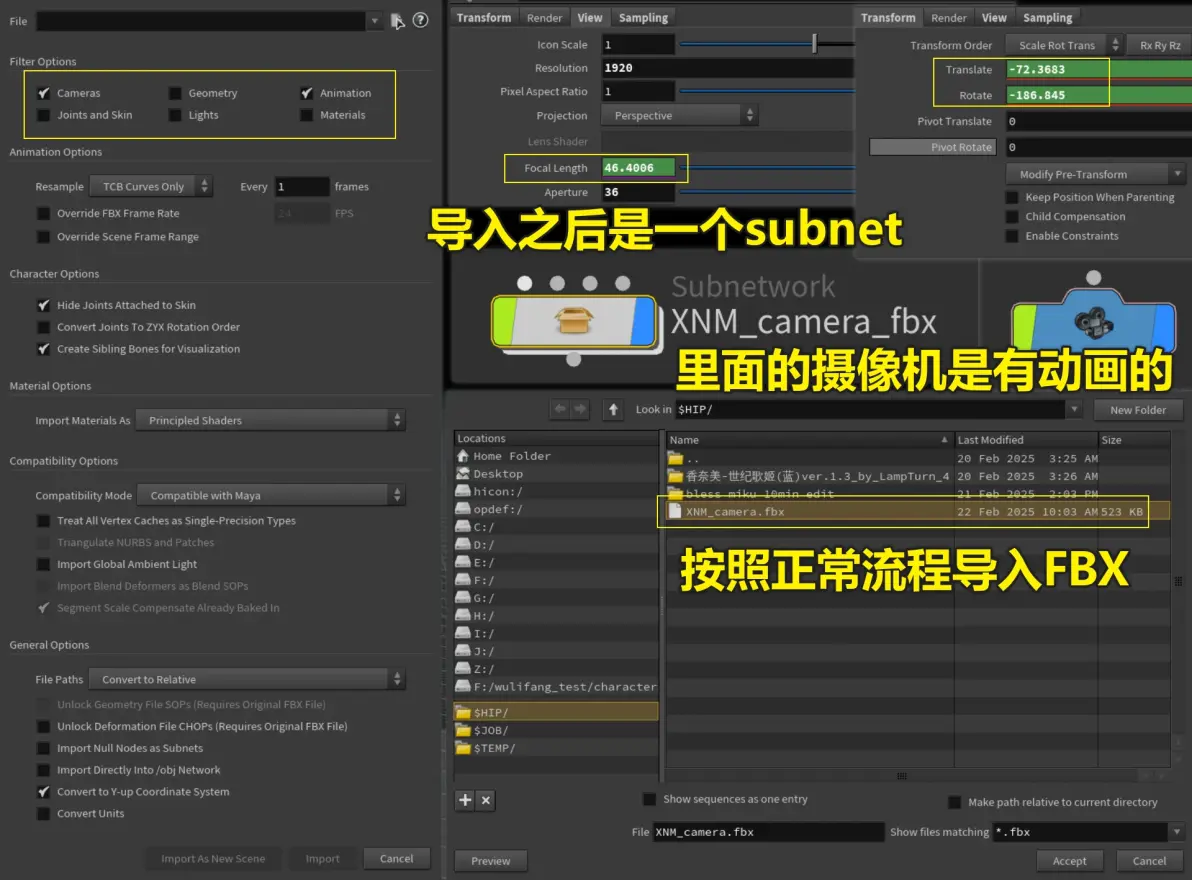Adjust the Icon Scale slider handle

(814, 44)
